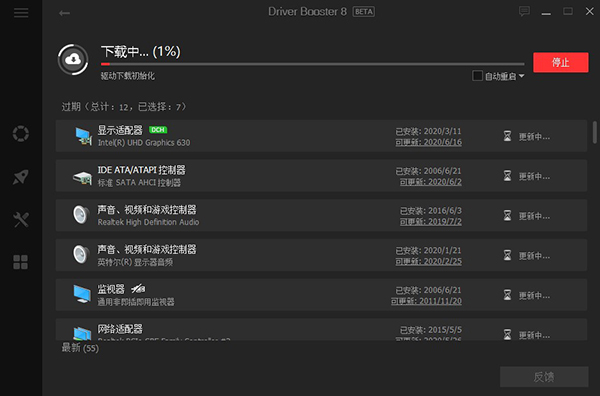This screenshot has width=600, height=396.
Task: Select the 标准 SATA AHCI 控制器 text
Action: [x=139, y=183]
